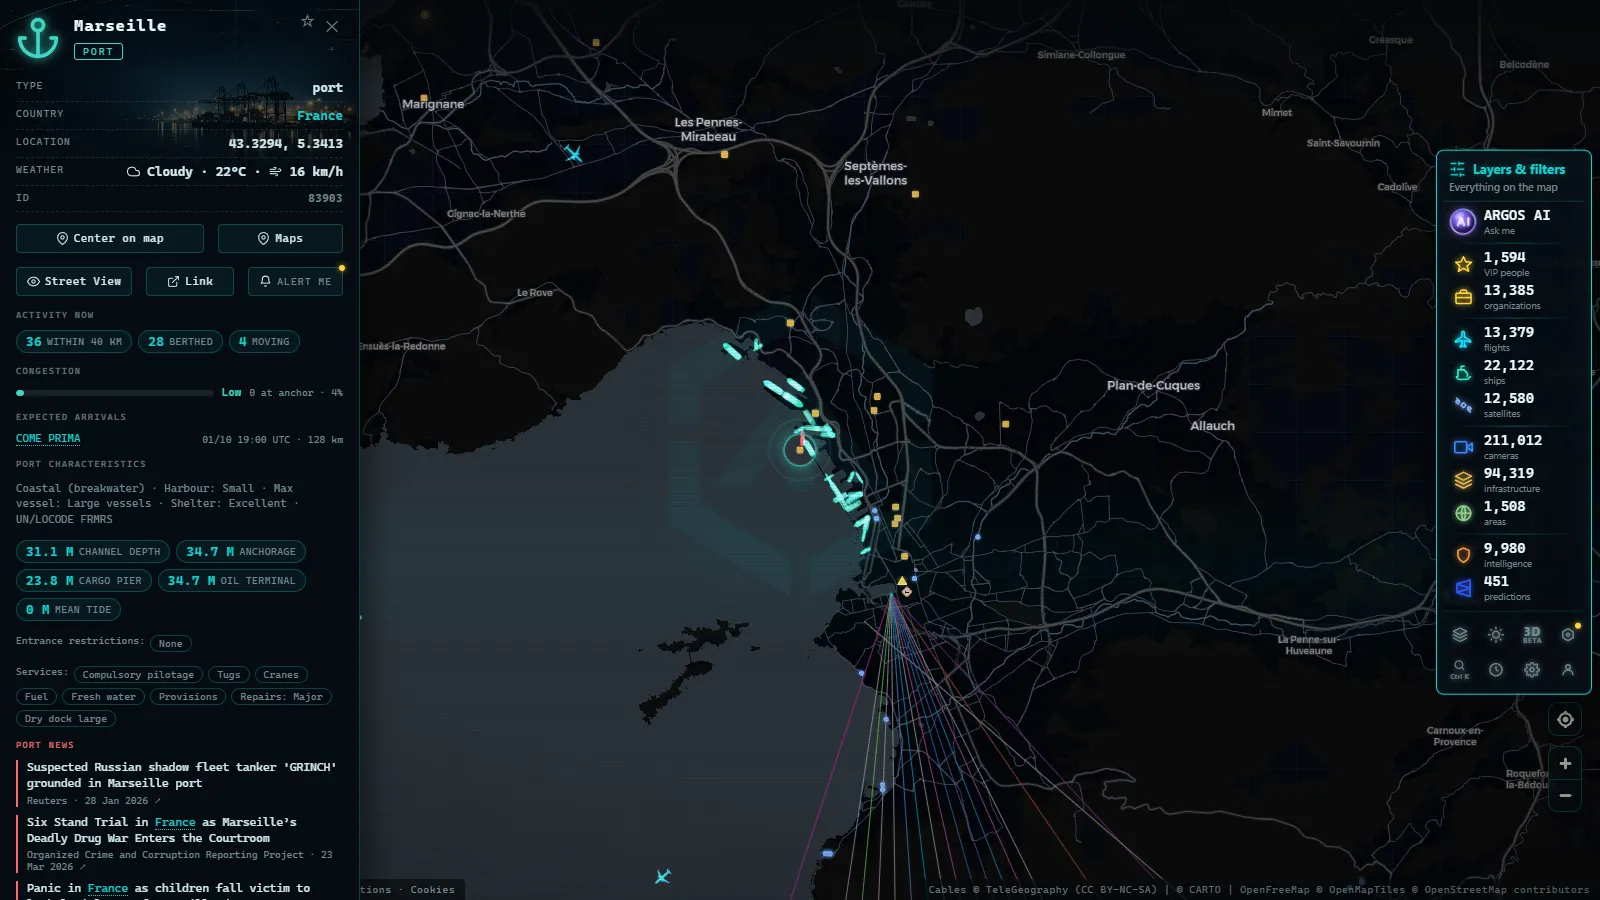Toggle the infrastructure layer

1513,480
